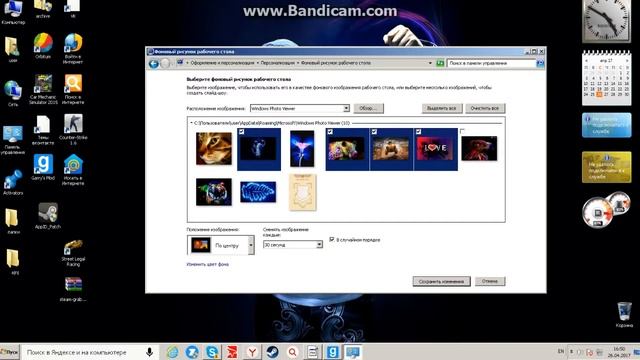Select the neon tiger wallpaper thumbnail

pyautogui.click(x=213, y=192)
